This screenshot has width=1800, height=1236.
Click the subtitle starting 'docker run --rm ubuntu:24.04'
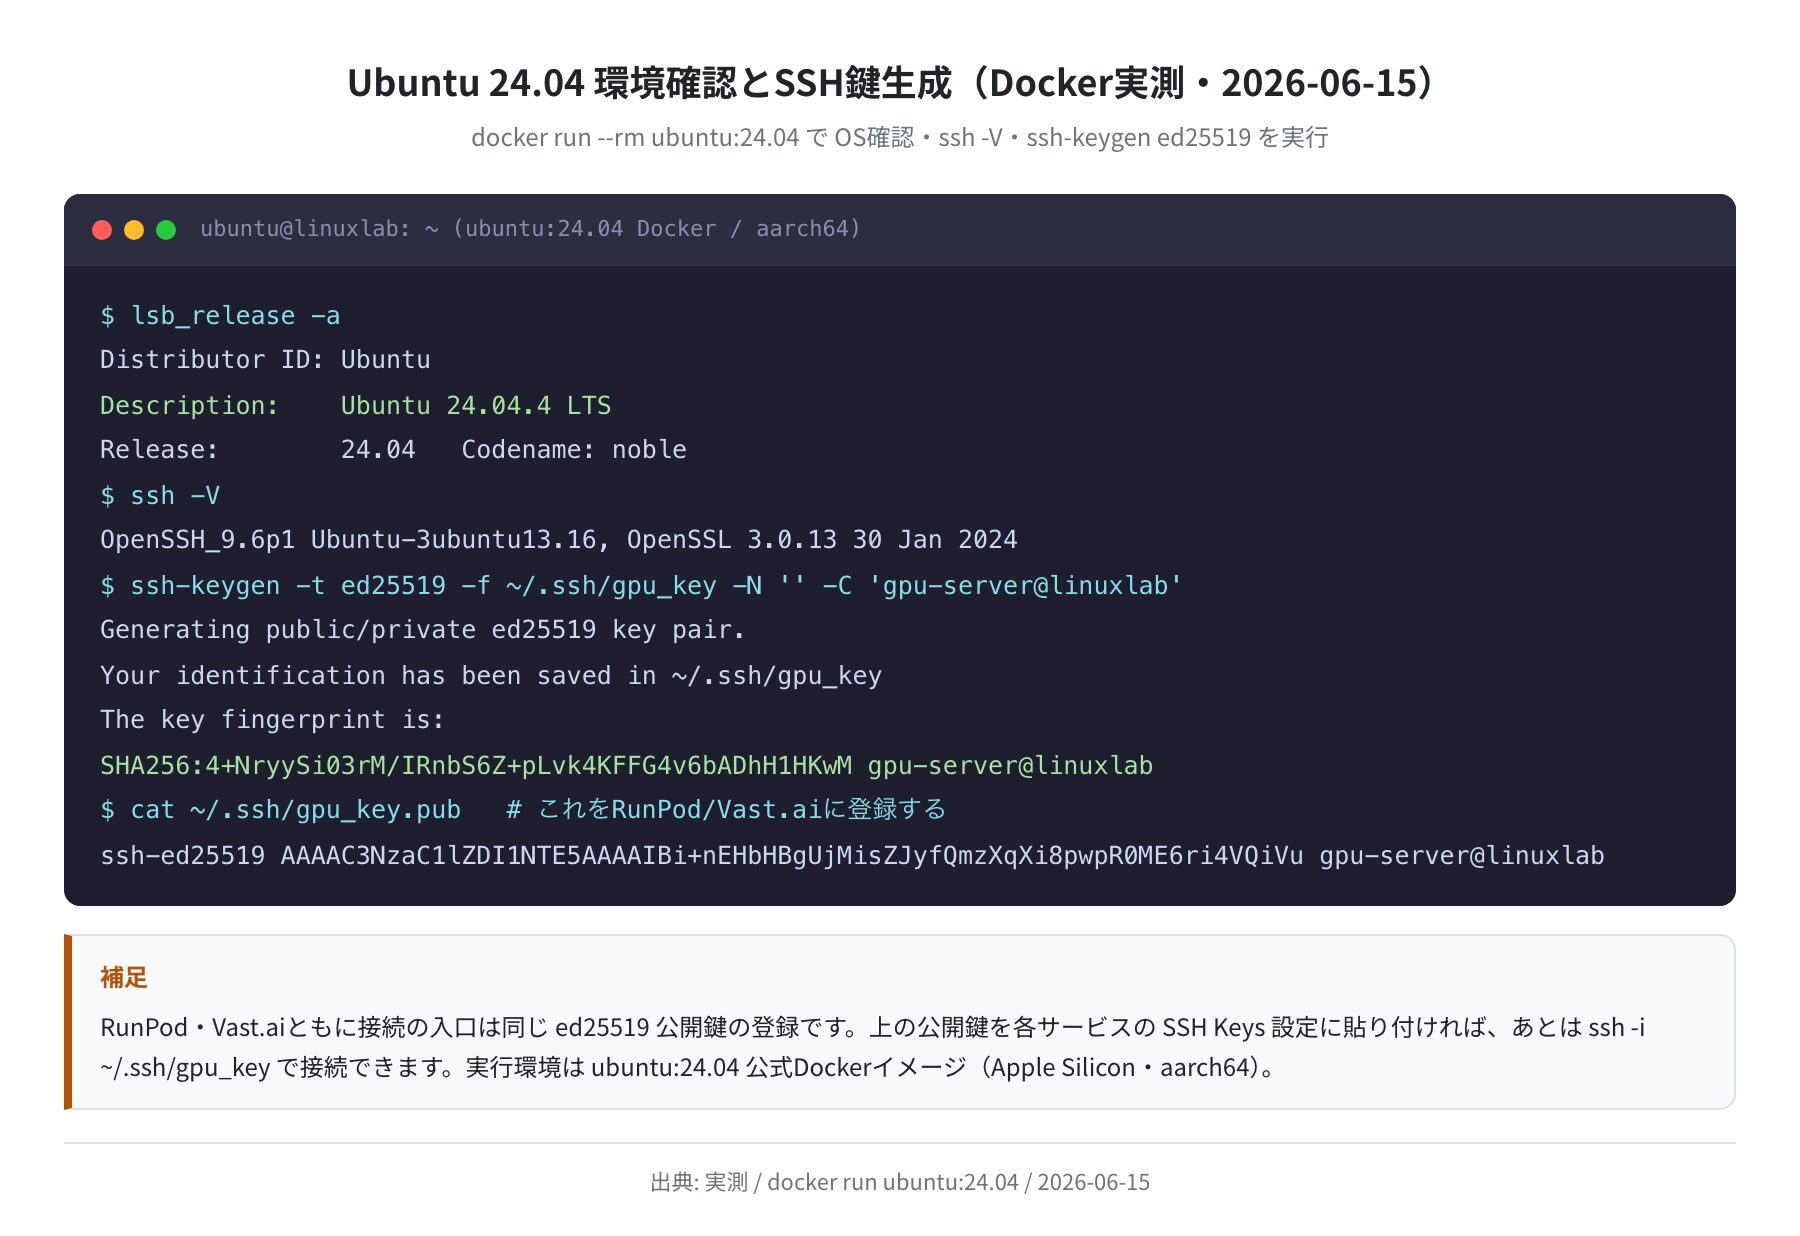point(900,137)
